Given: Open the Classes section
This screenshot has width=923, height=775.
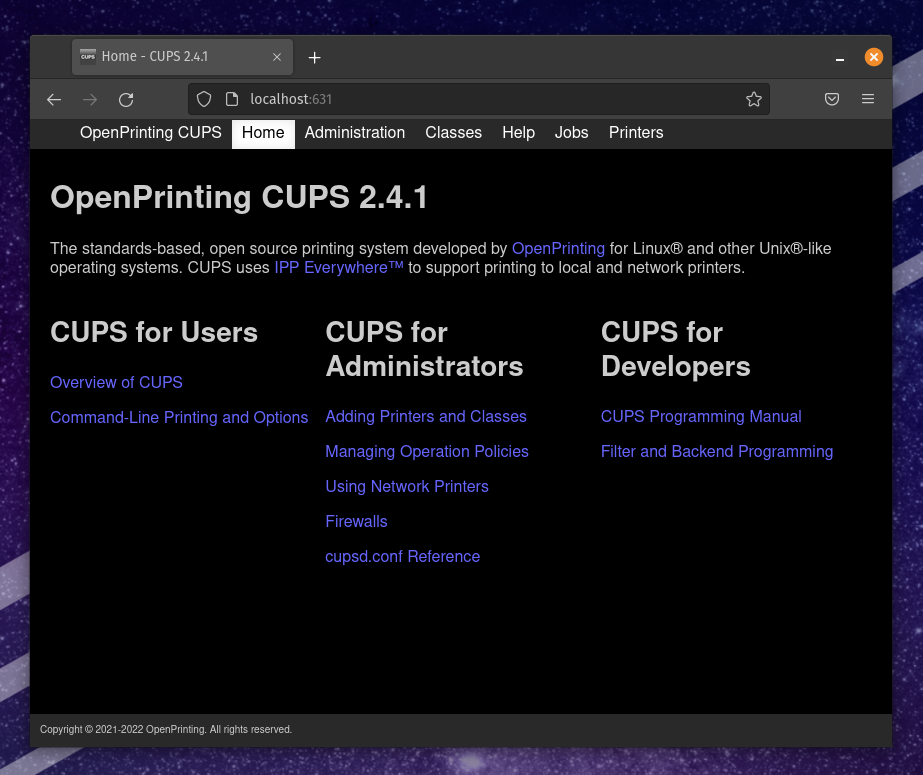Looking at the screenshot, I should pos(453,132).
